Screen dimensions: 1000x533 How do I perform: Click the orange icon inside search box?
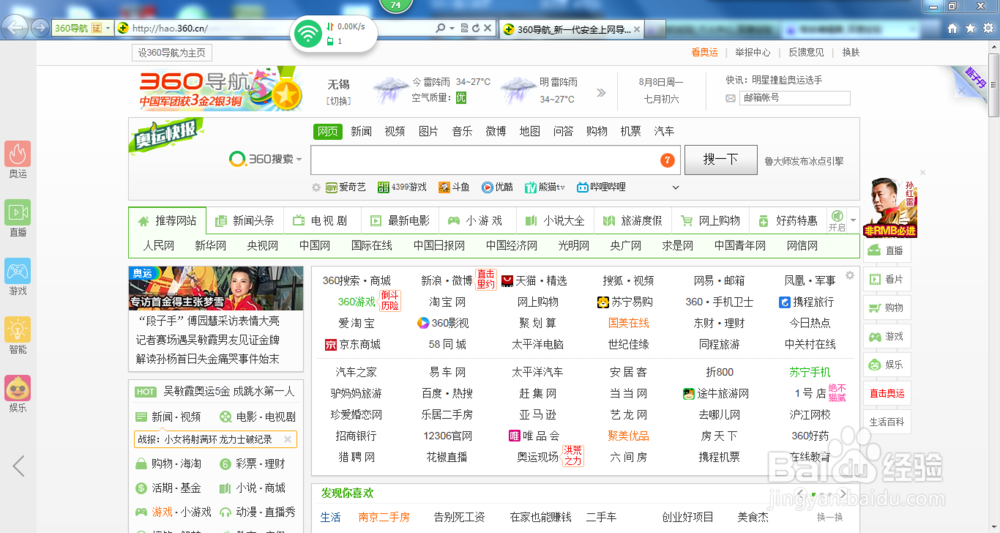[x=667, y=160]
